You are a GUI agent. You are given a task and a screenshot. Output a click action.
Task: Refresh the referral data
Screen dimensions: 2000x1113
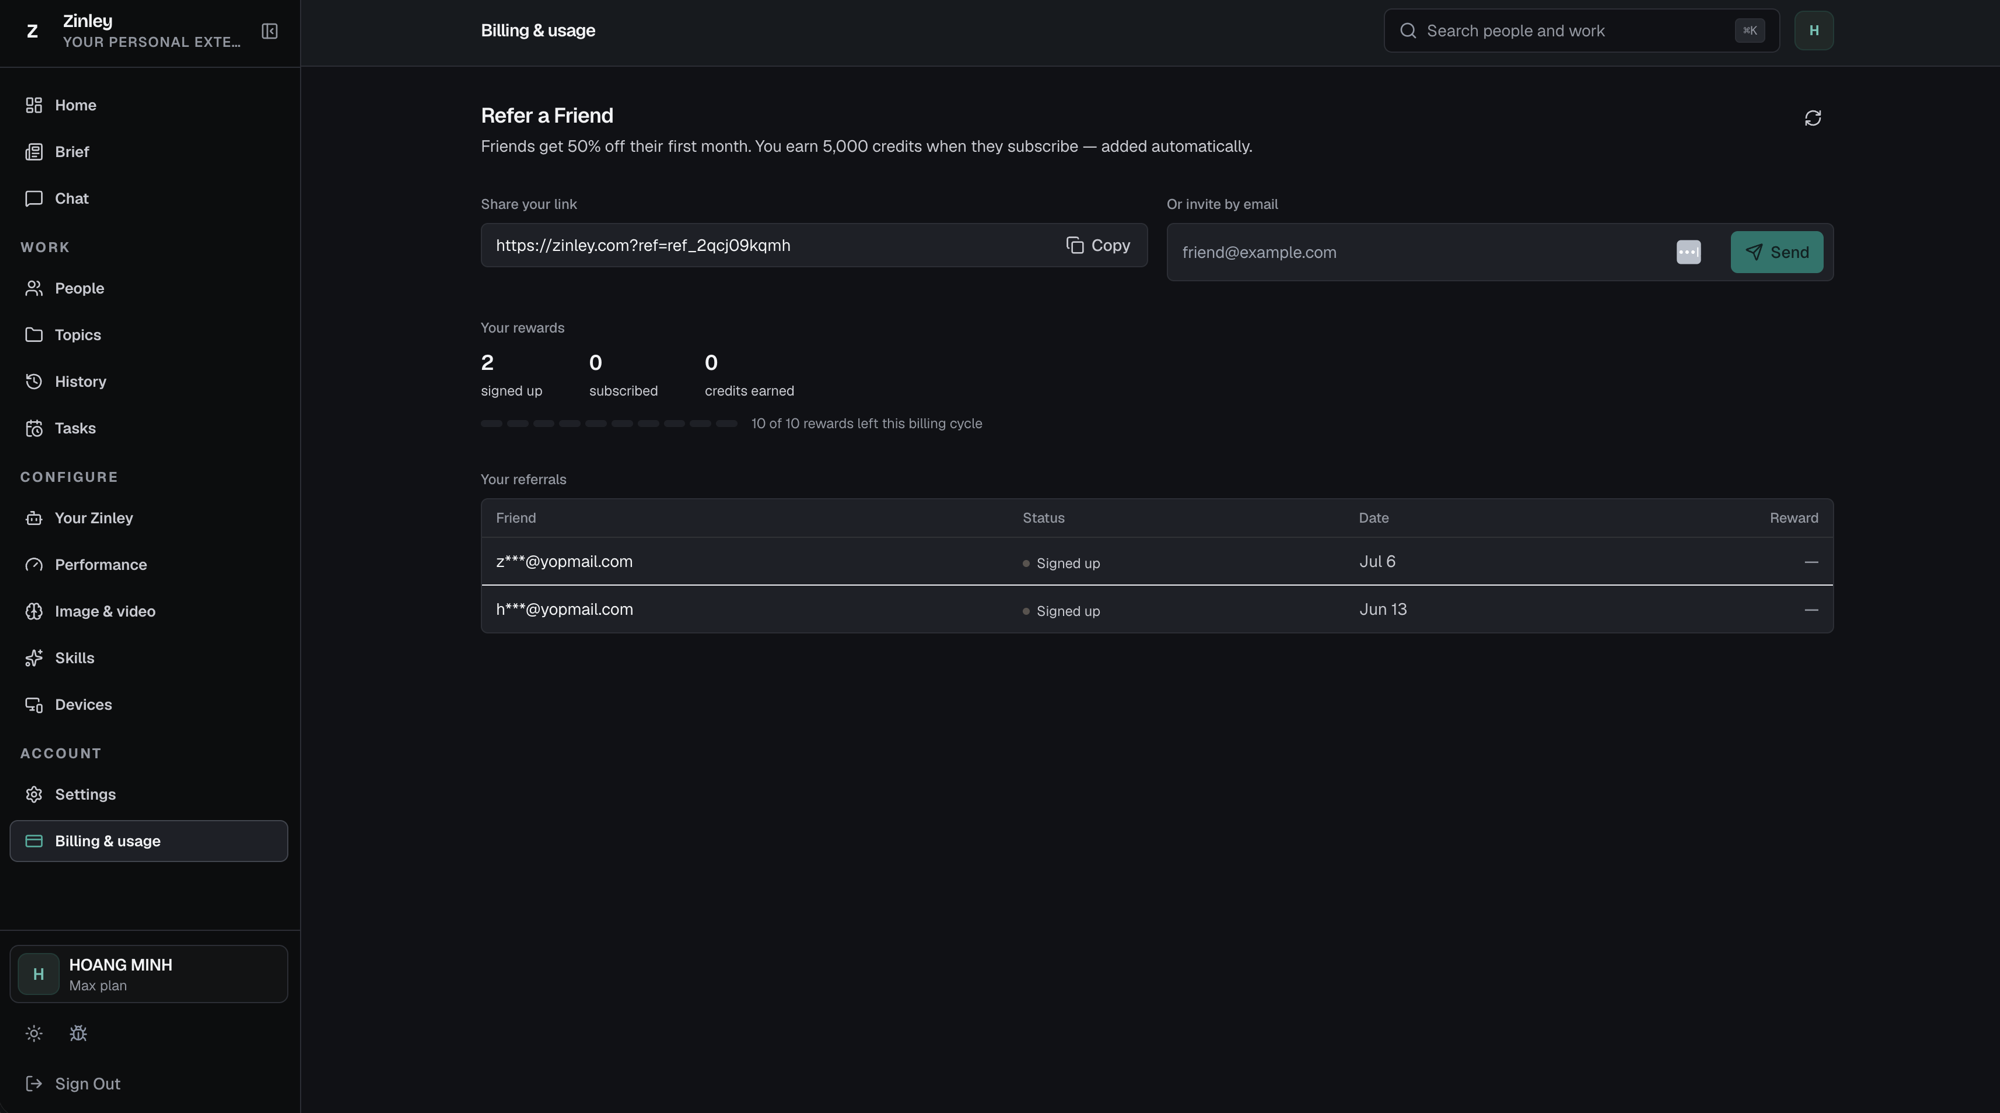1812,118
